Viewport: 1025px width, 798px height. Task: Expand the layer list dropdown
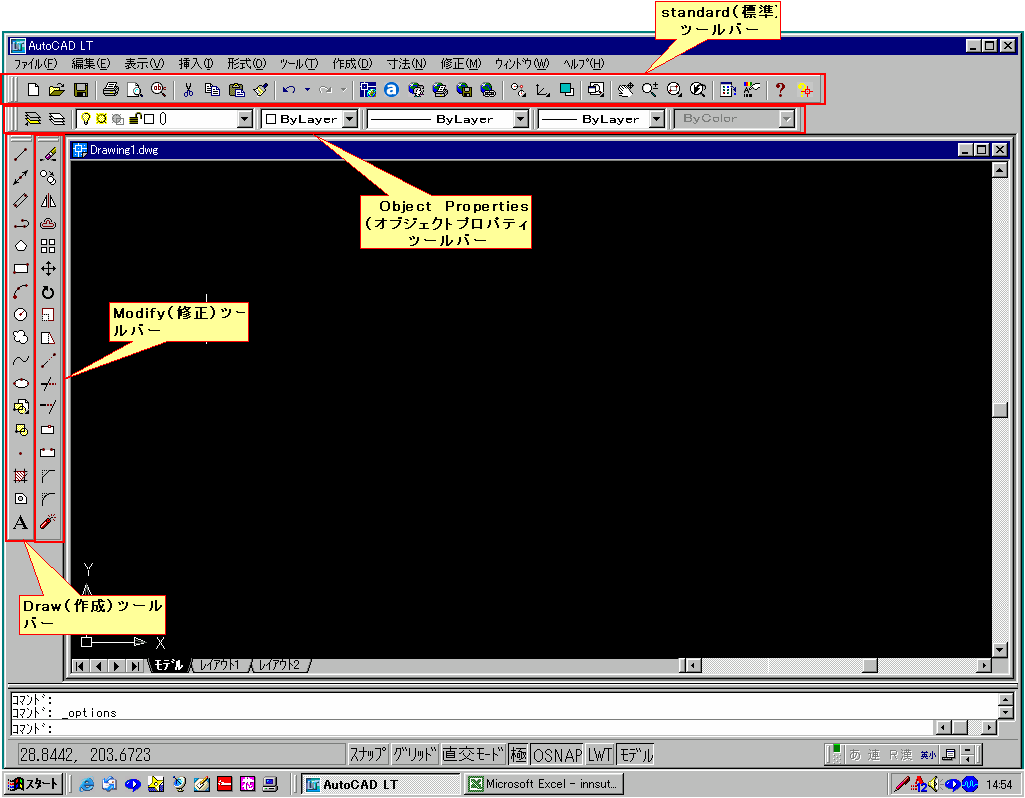[x=244, y=119]
